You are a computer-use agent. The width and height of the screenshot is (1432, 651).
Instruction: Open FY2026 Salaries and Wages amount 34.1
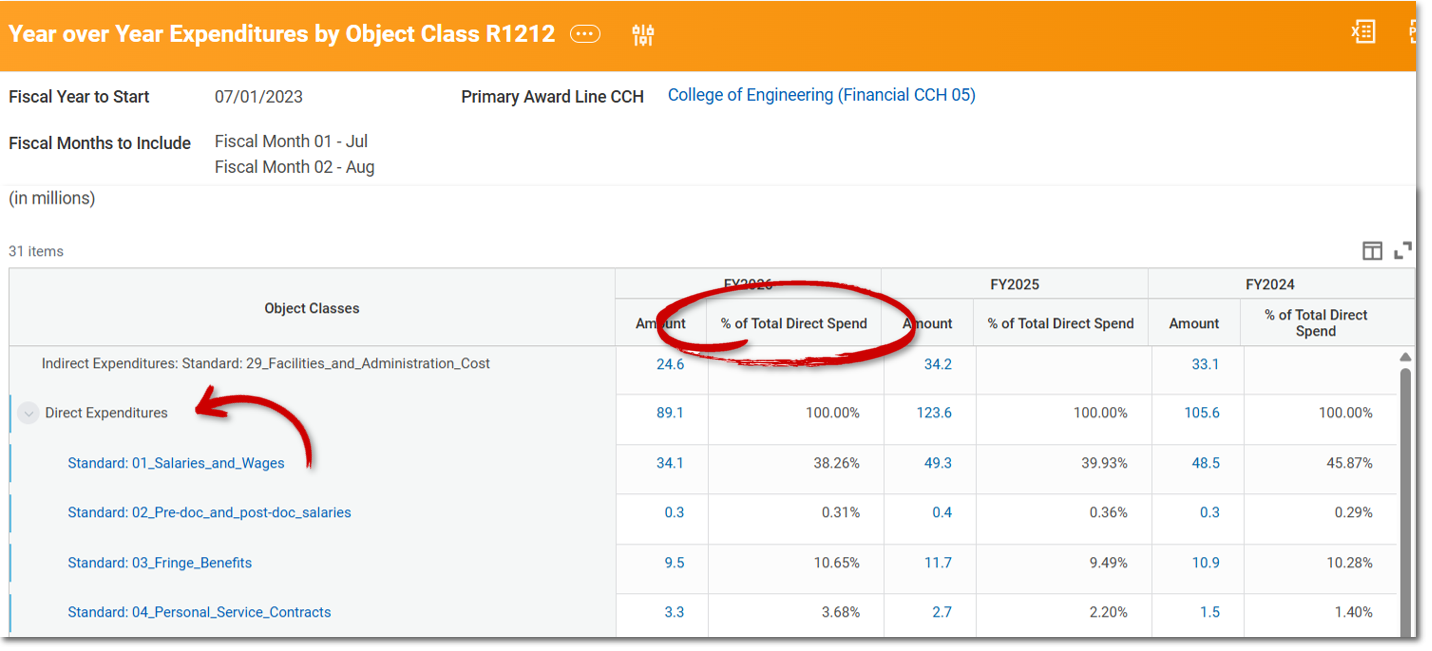[x=670, y=463]
